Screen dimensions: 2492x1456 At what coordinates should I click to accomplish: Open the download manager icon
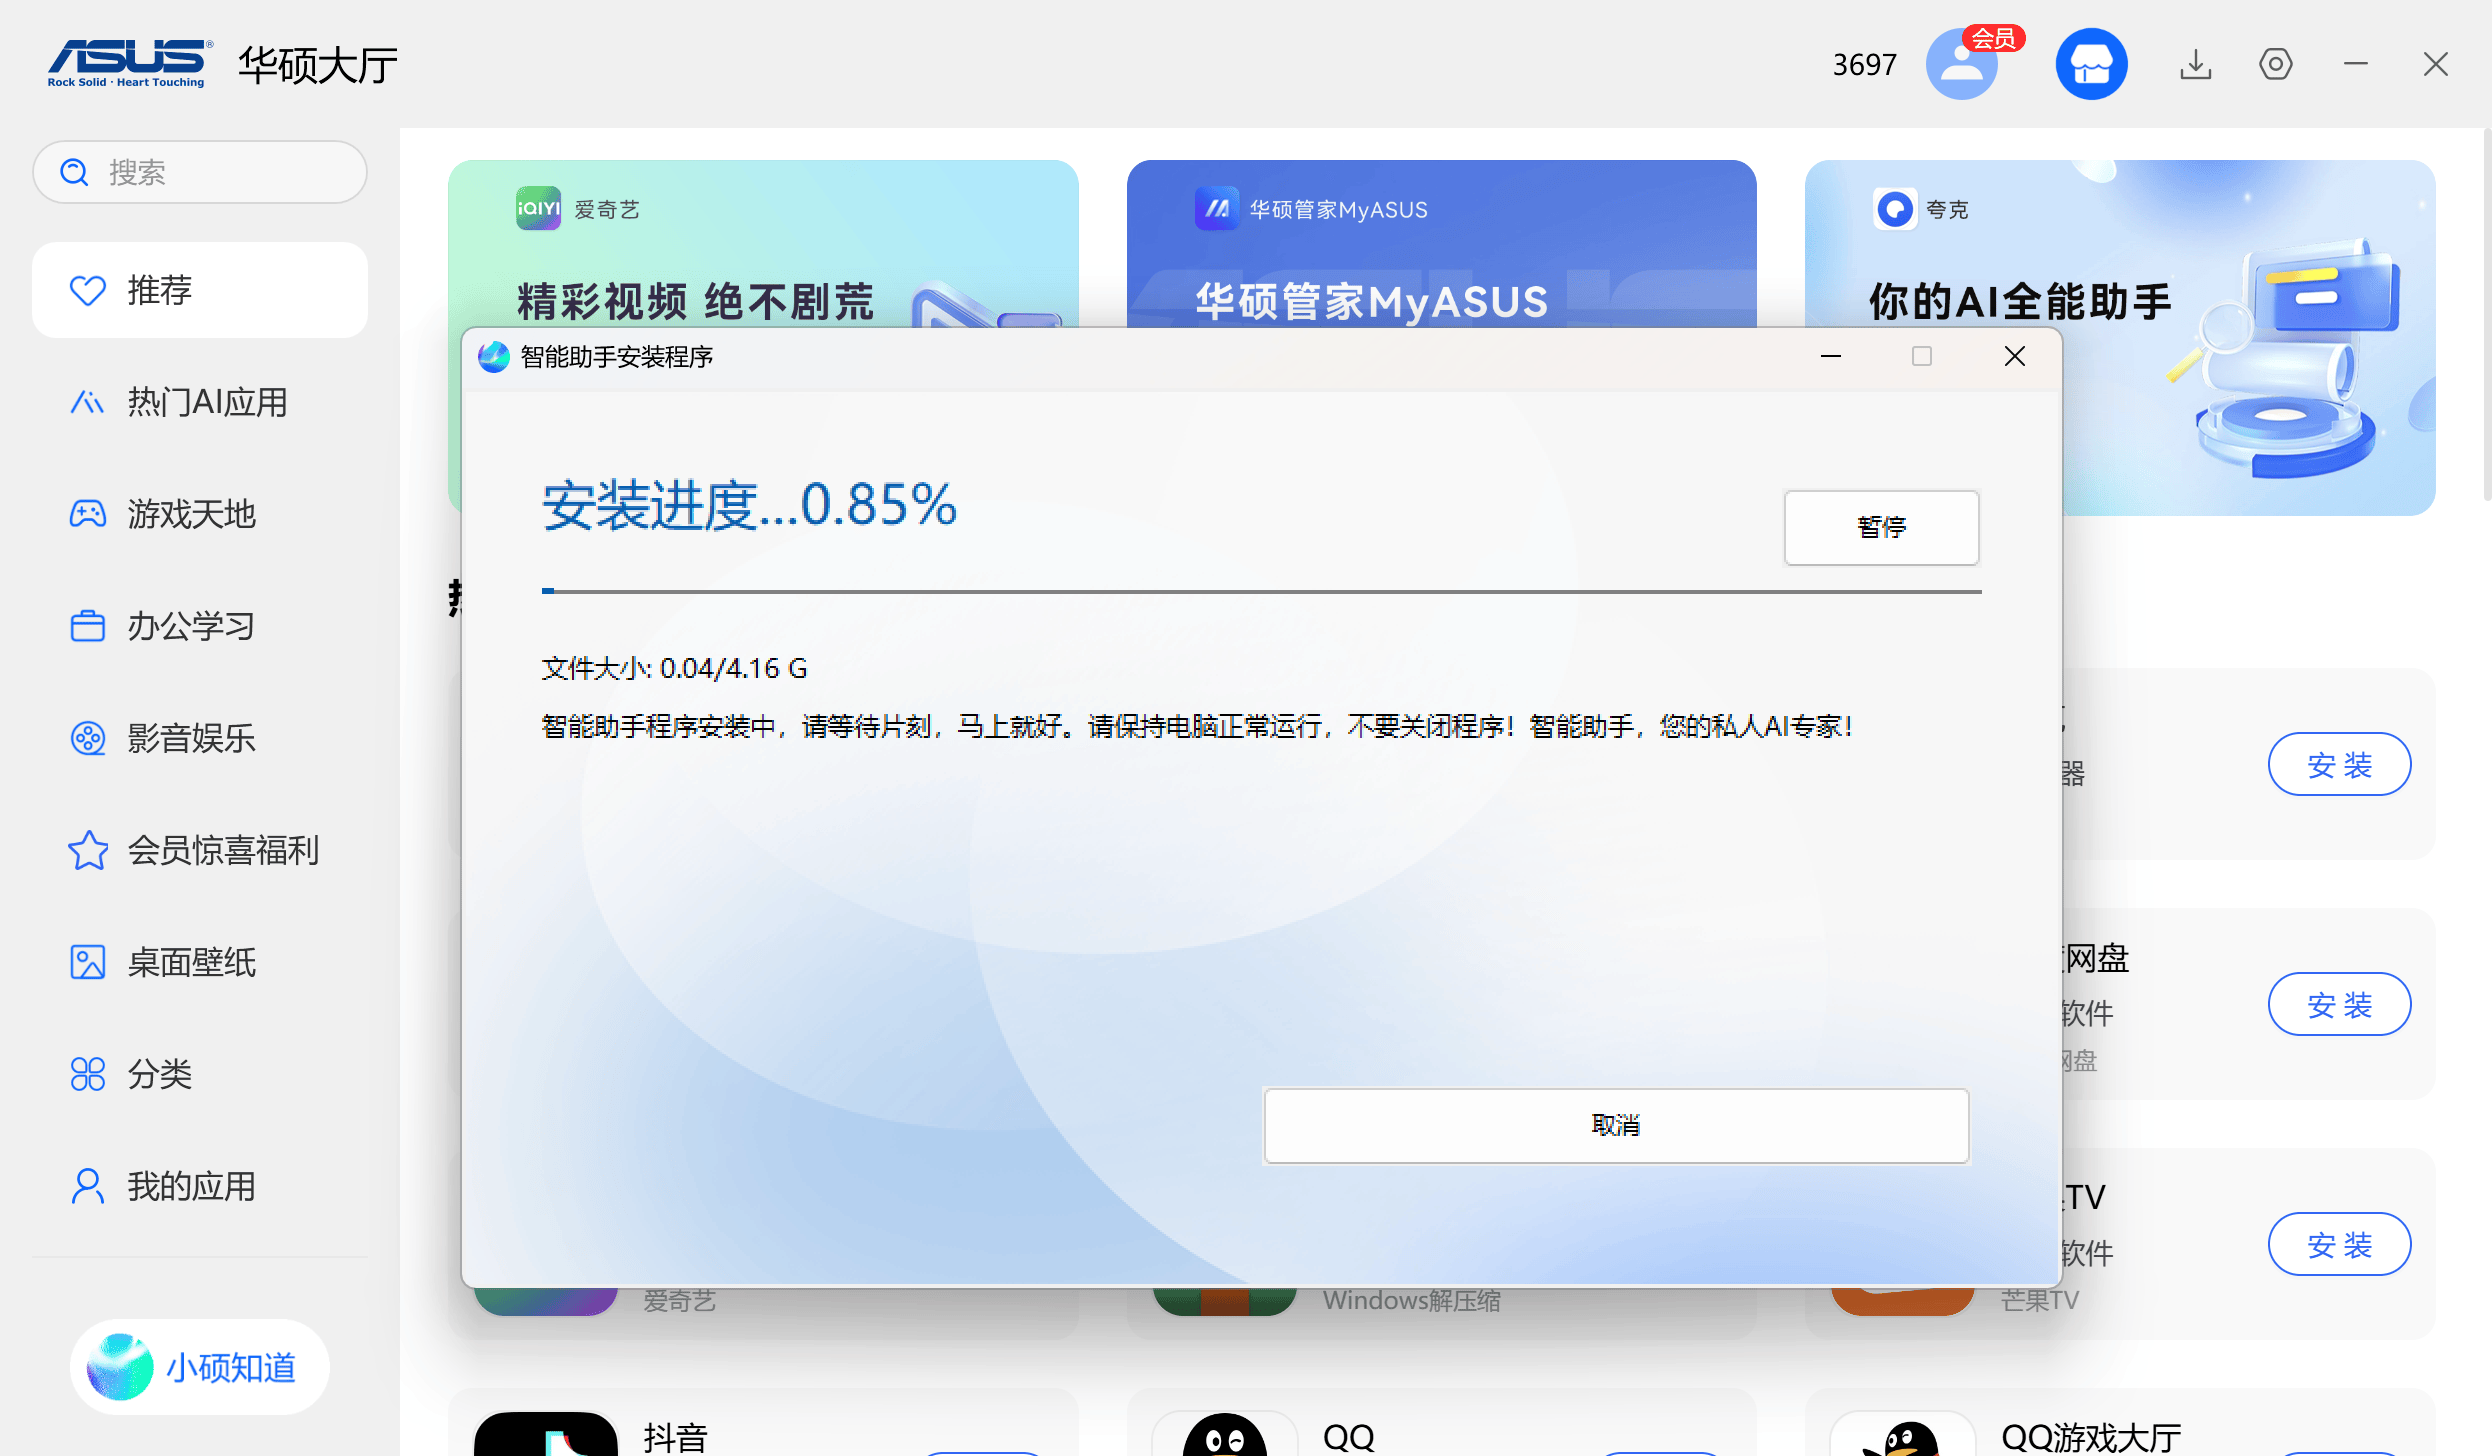click(x=2195, y=65)
